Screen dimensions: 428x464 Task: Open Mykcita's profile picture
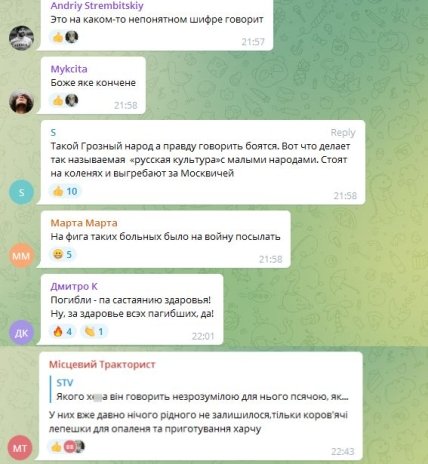click(21, 101)
